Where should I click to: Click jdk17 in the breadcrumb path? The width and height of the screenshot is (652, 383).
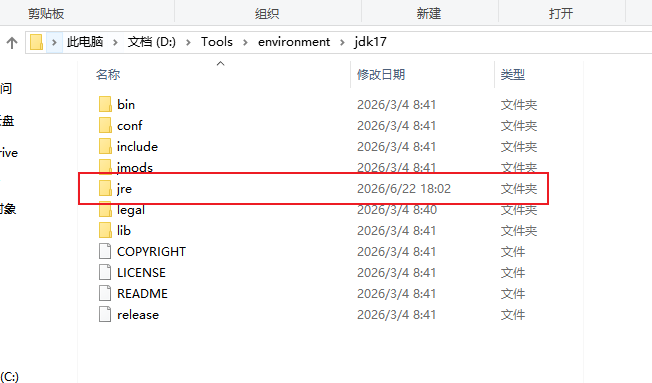370,42
